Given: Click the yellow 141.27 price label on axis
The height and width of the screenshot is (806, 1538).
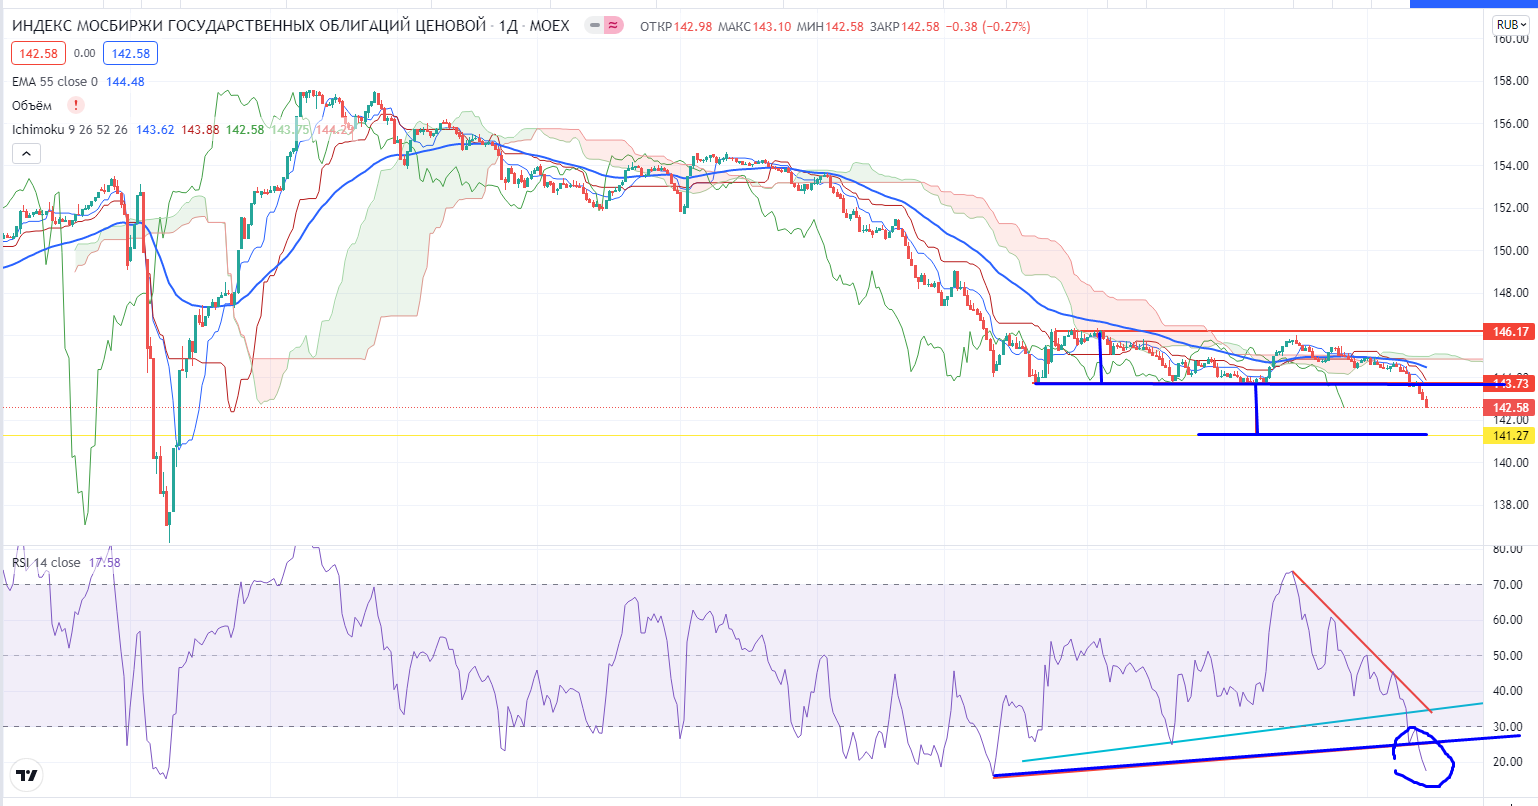Looking at the screenshot, I should [1510, 436].
